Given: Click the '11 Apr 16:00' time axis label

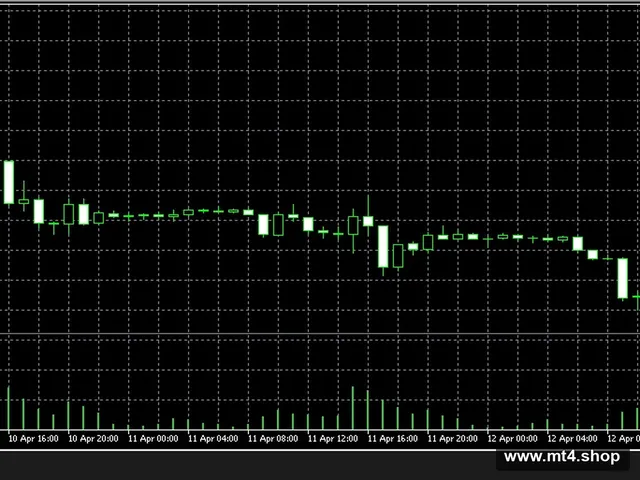Looking at the screenshot, I should click(x=393, y=439).
